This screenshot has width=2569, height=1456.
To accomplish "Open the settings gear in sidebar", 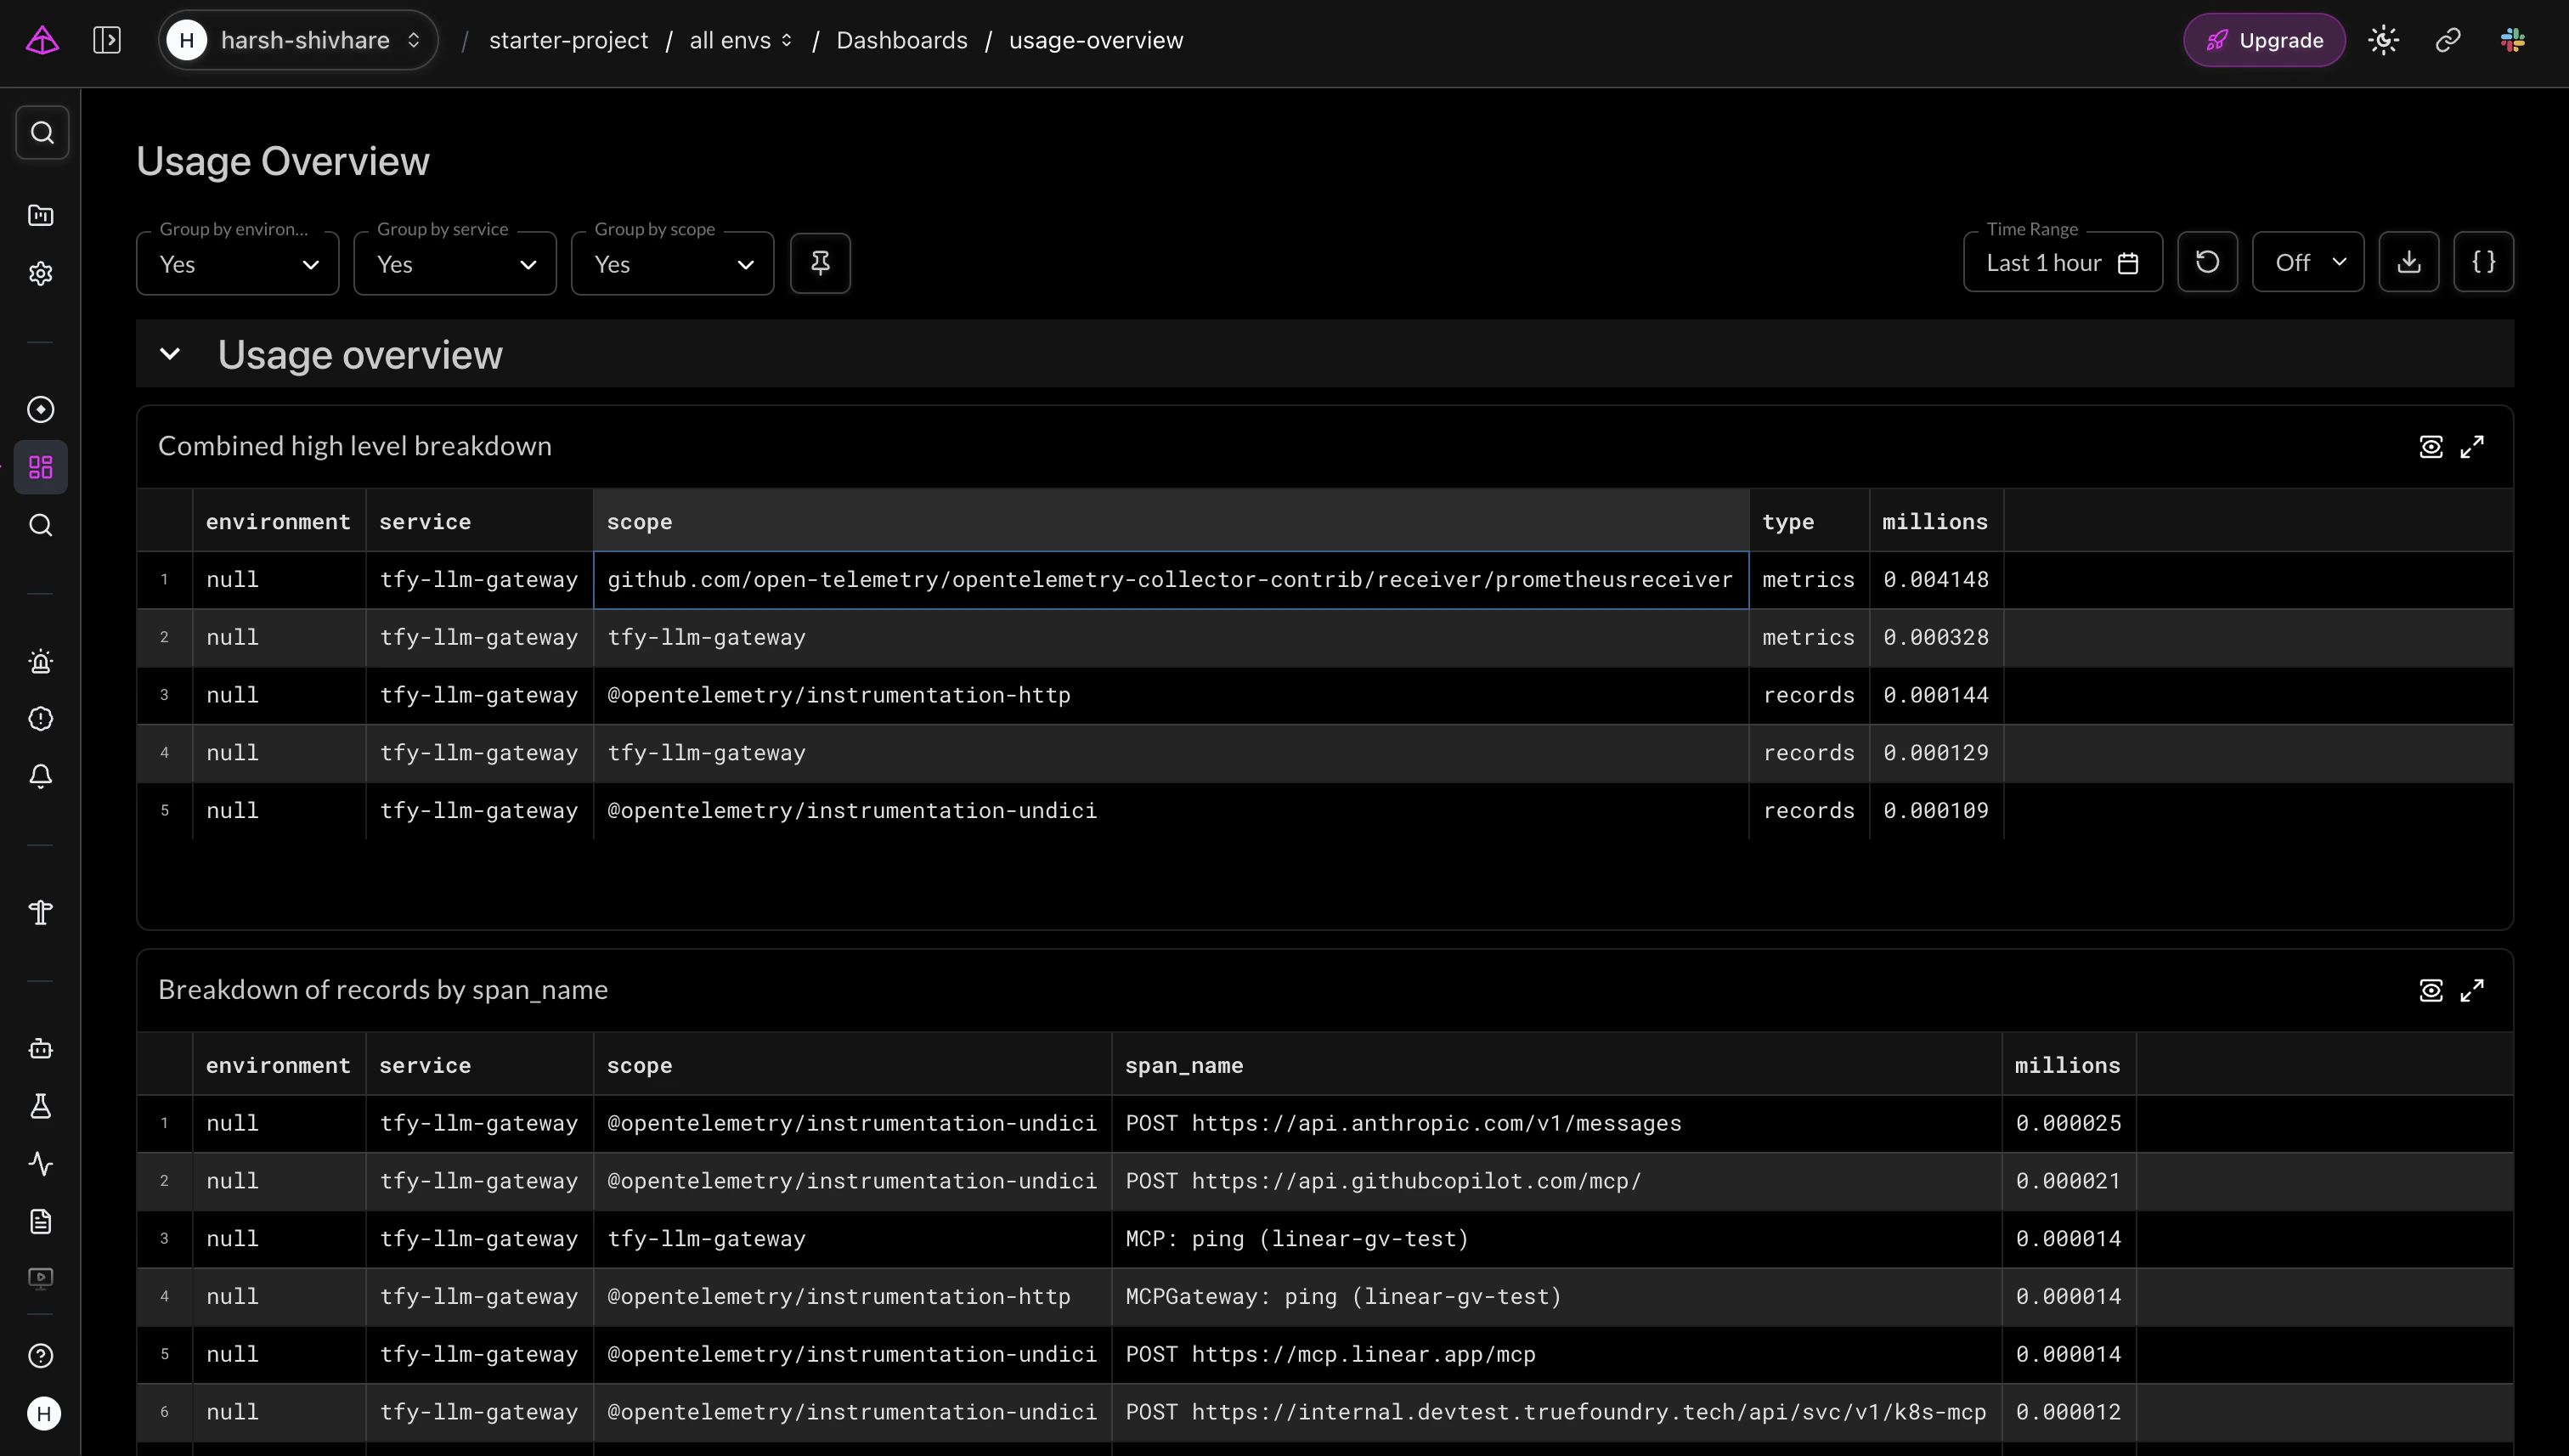I will [41, 273].
